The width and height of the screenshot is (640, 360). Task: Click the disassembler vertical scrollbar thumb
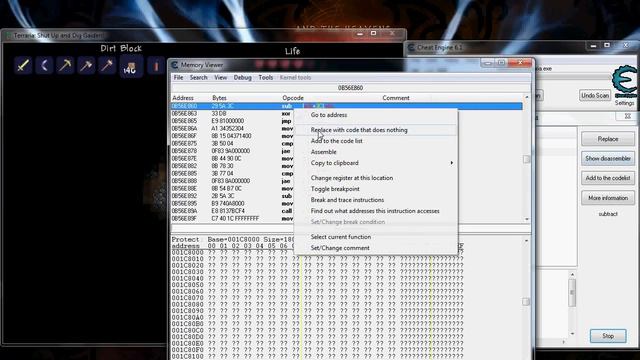click(527, 159)
